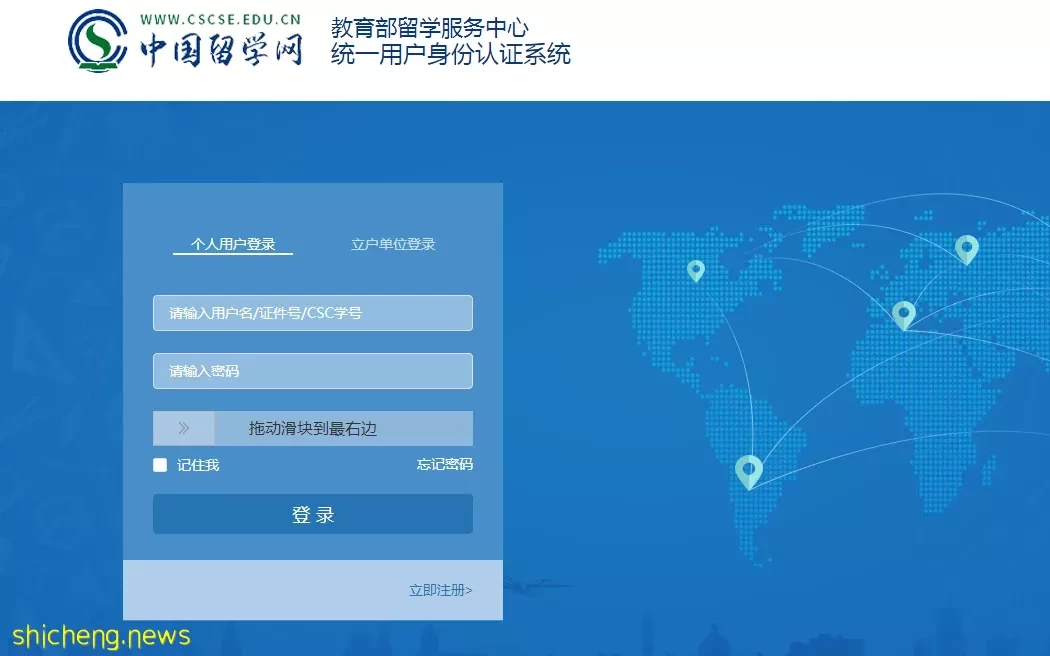Viewport: 1050px width, 656px height.
Task: Click the username/ID/CSC number input field
Action: 313,313
